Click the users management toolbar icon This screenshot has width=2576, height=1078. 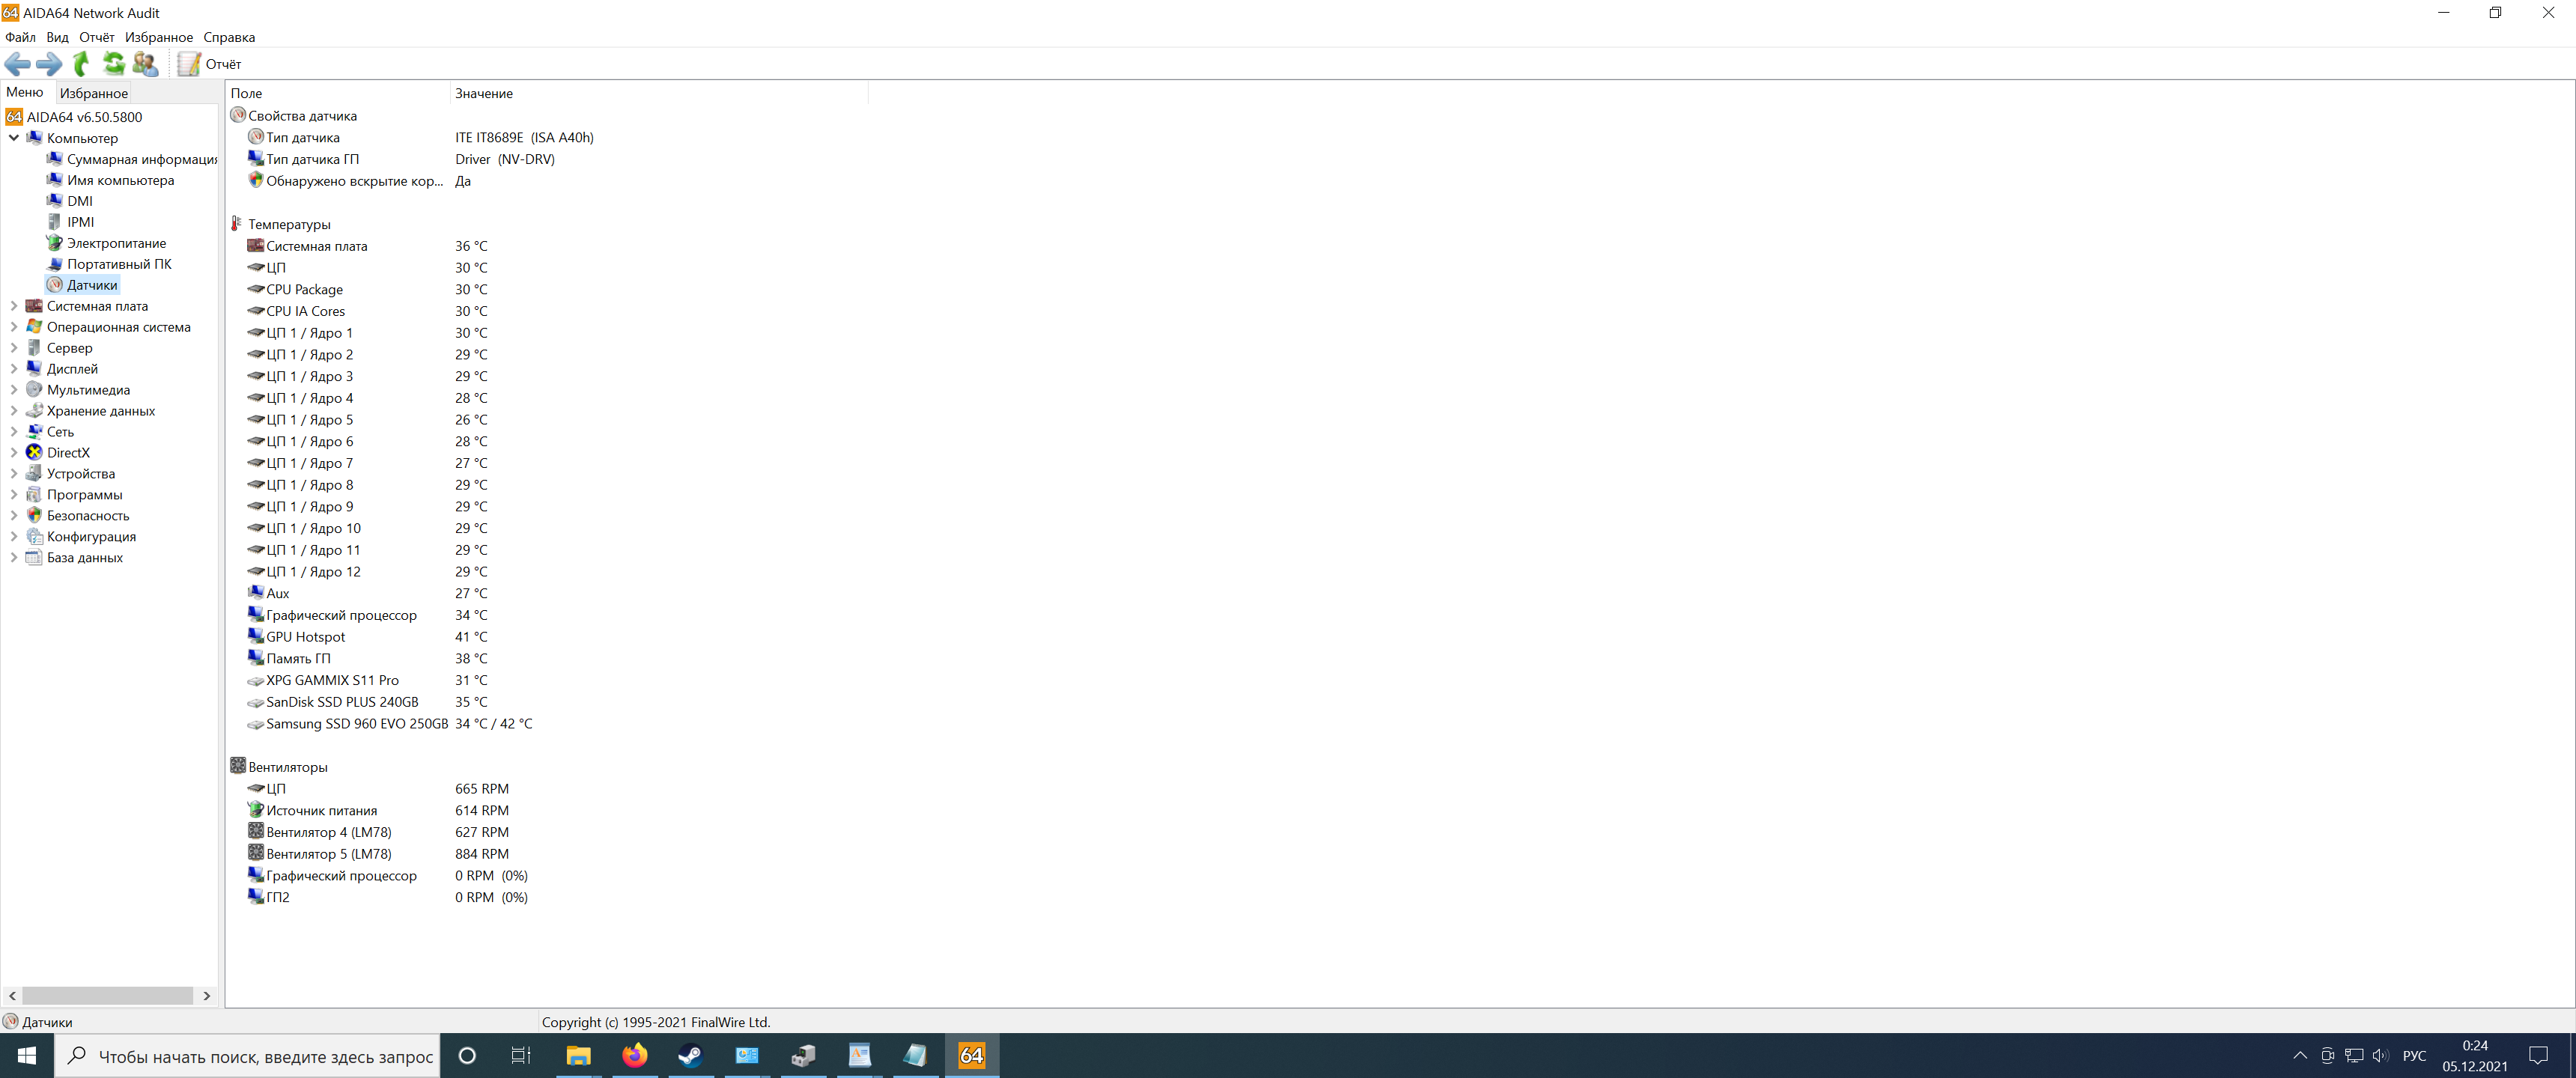pyautogui.click(x=146, y=64)
